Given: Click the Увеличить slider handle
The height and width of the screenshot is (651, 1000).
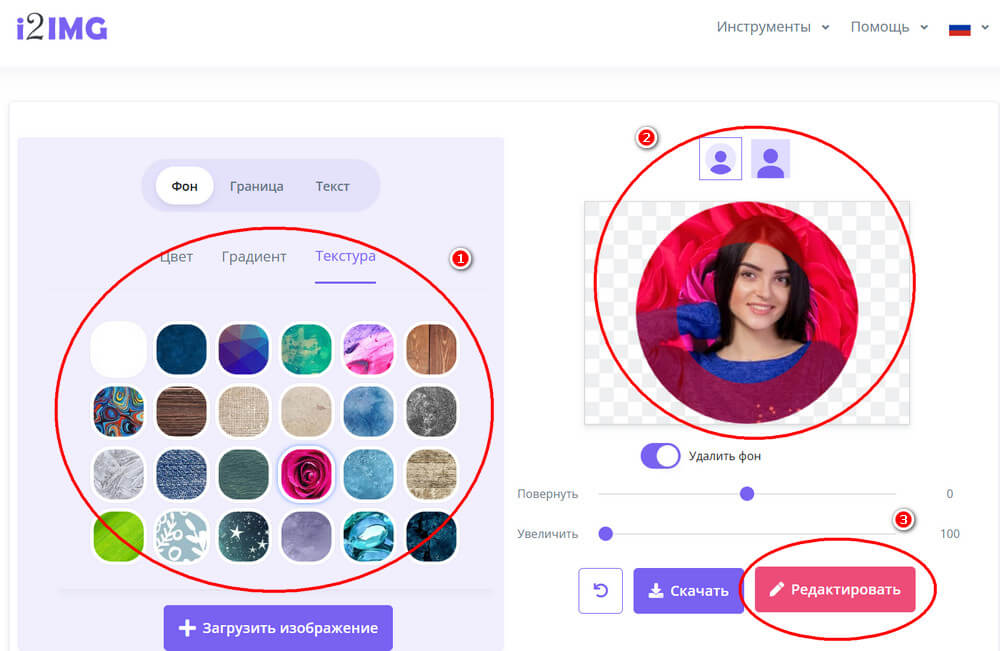Looking at the screenshot, I should point(606,534).
